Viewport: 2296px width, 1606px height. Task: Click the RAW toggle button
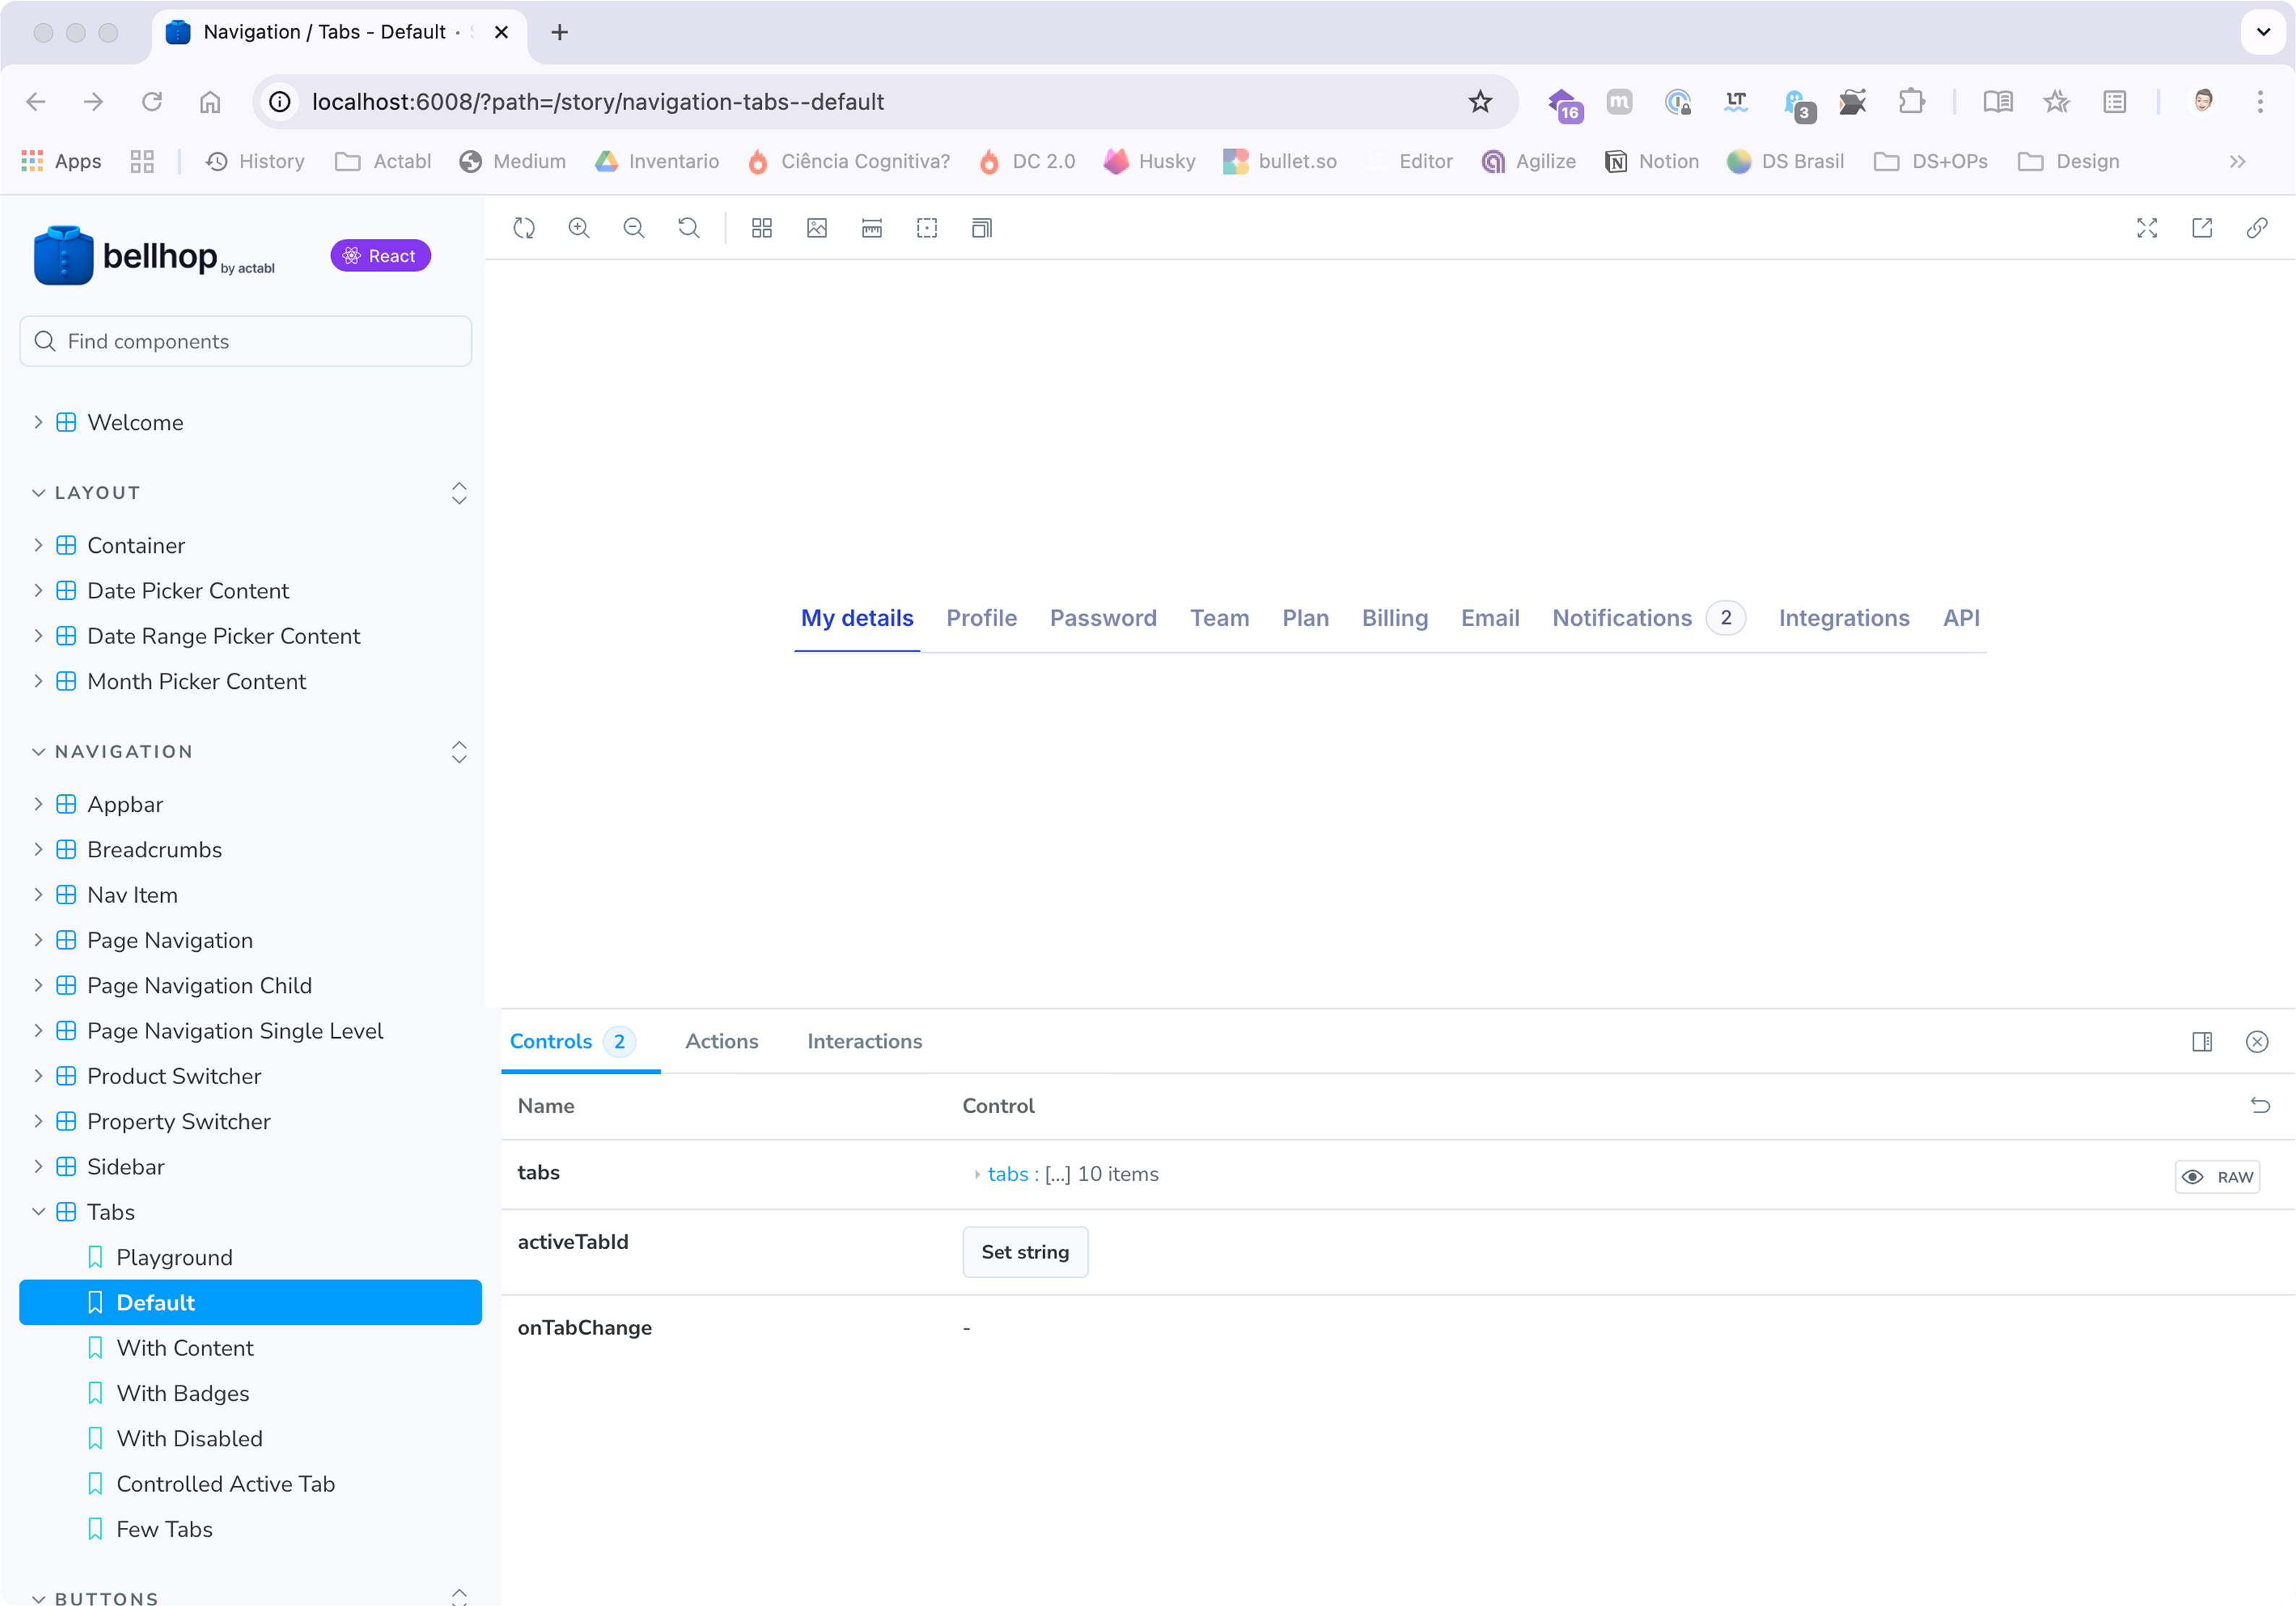2217,1177
